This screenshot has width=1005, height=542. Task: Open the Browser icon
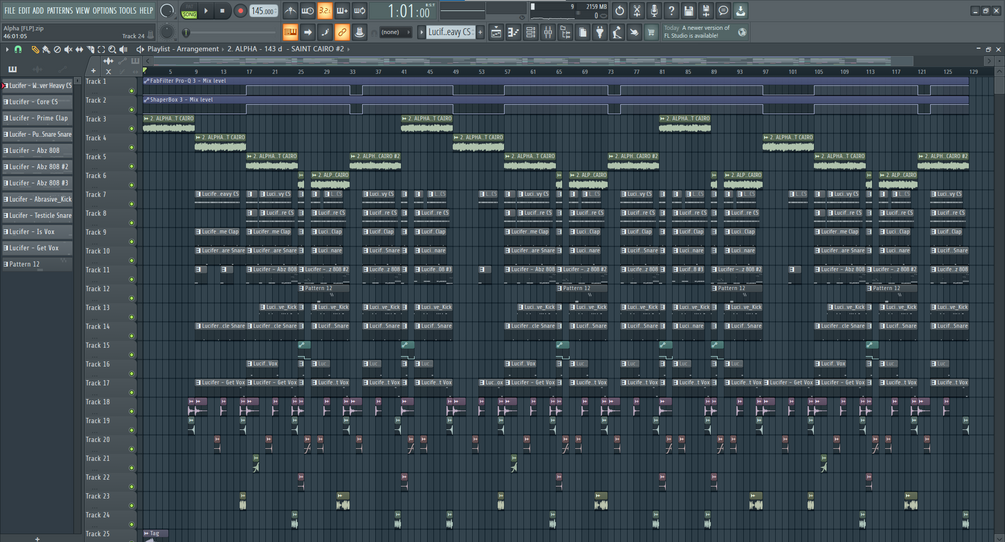click(565, 33)
